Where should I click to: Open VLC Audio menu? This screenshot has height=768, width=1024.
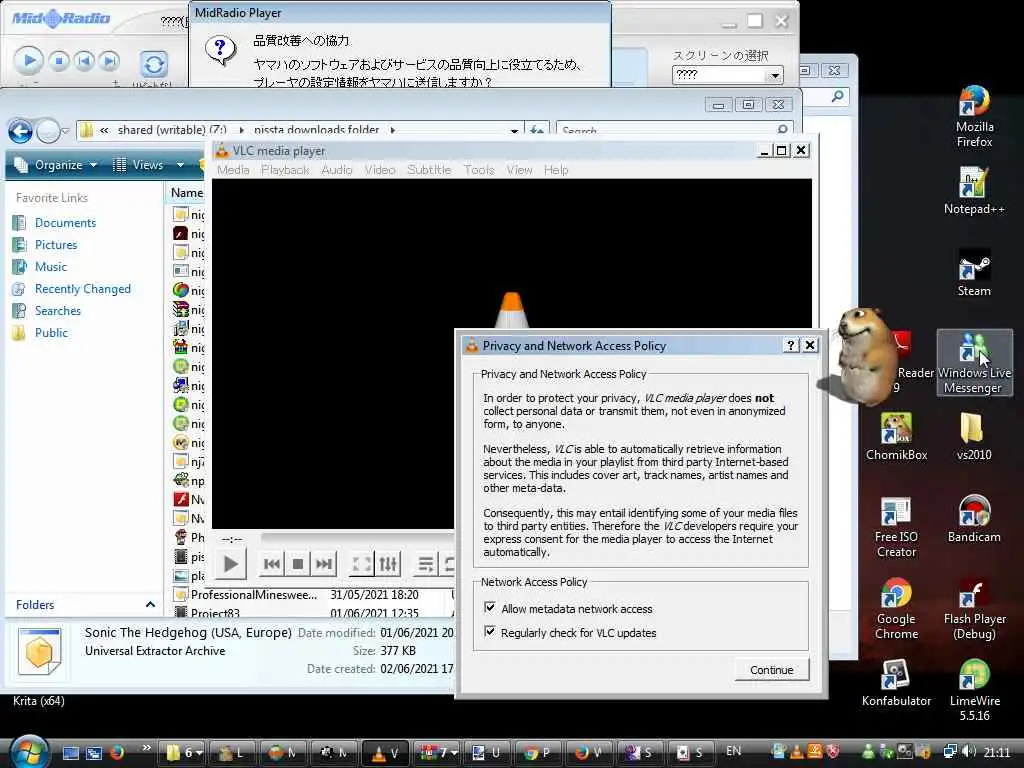click(x=336, y=170)
